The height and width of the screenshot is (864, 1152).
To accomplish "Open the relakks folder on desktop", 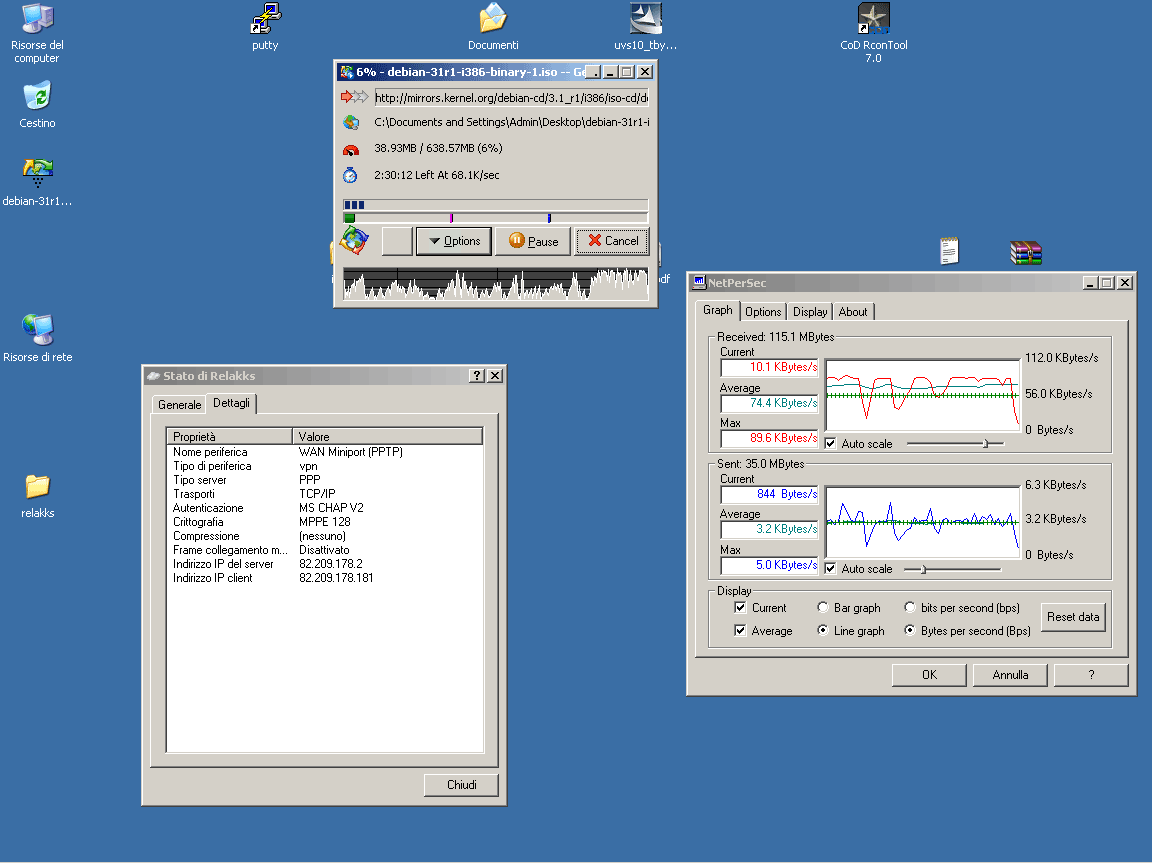I will pyautogui.click(x=37, y=486).
